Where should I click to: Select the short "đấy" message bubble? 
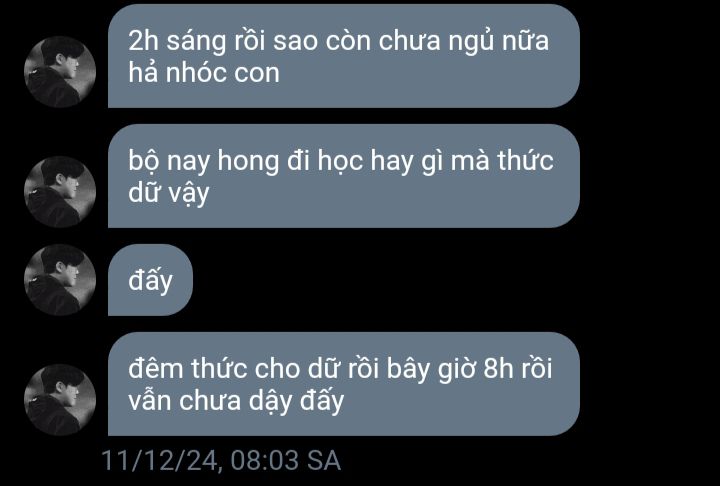click(x=150, y=280)
